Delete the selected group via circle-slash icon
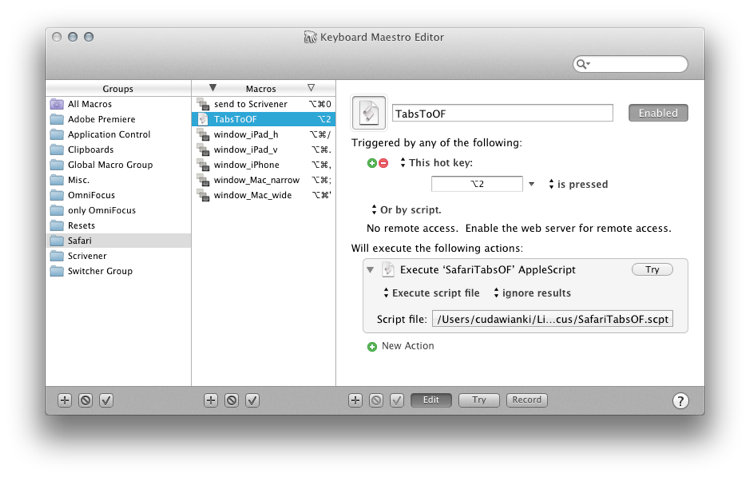Image resolution: width=750 pixels, height=478 pixels. [86, 400]
